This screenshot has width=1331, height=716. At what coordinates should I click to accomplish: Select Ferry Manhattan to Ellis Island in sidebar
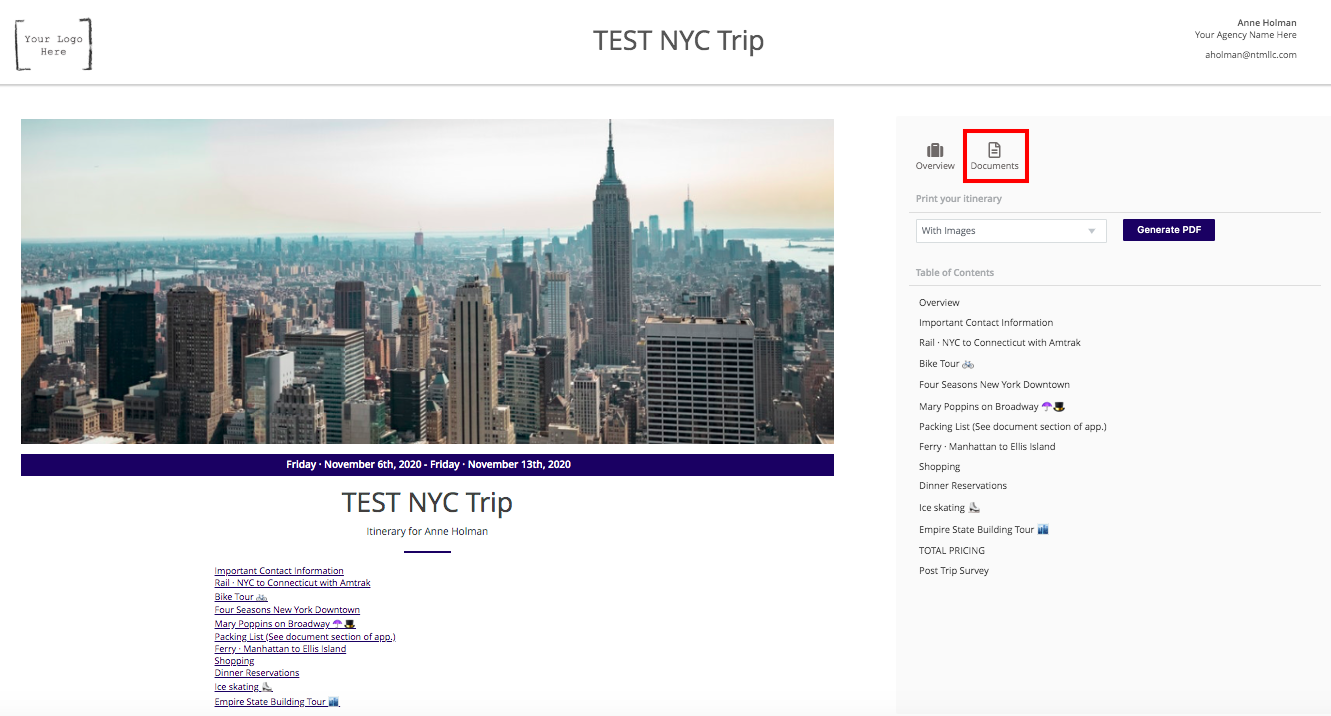click(987, 447)
